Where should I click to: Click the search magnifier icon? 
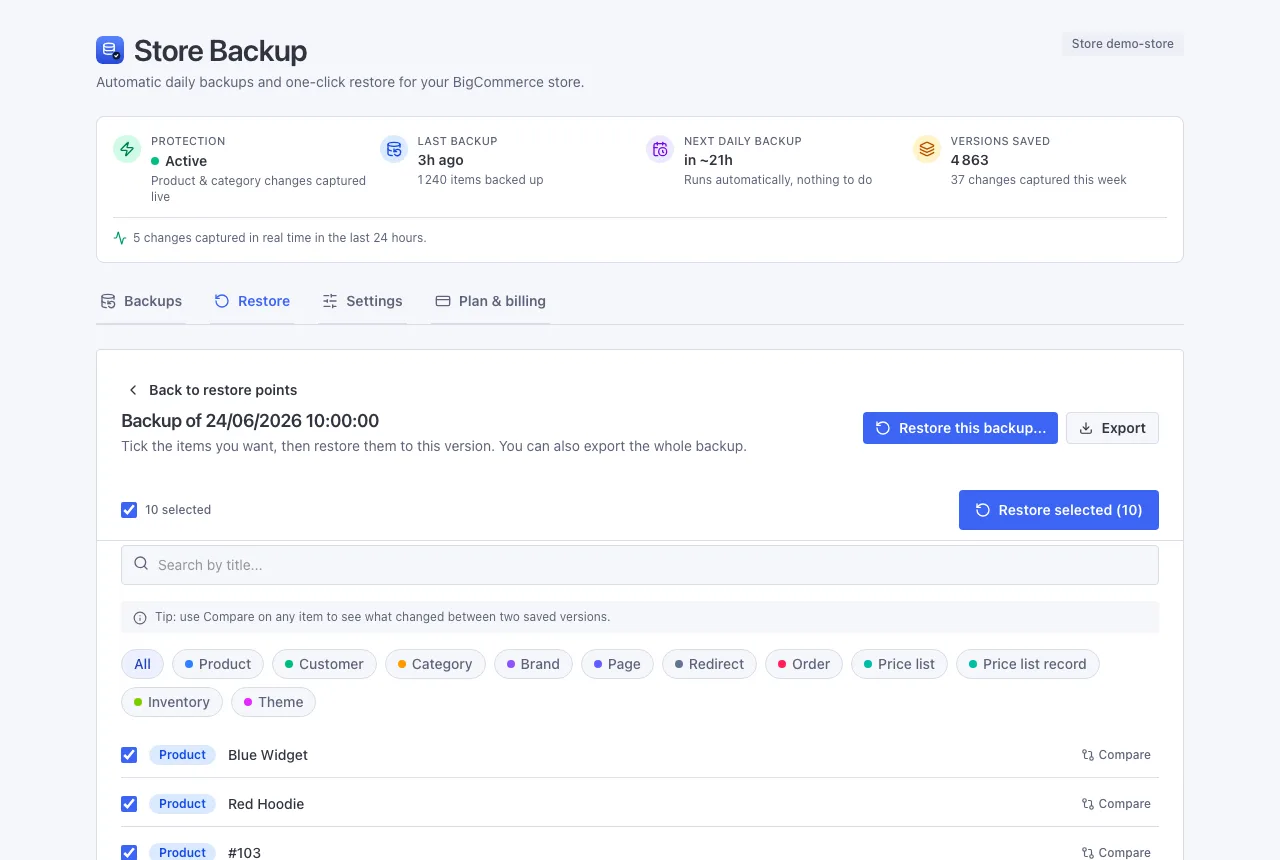tap(141, 564)
